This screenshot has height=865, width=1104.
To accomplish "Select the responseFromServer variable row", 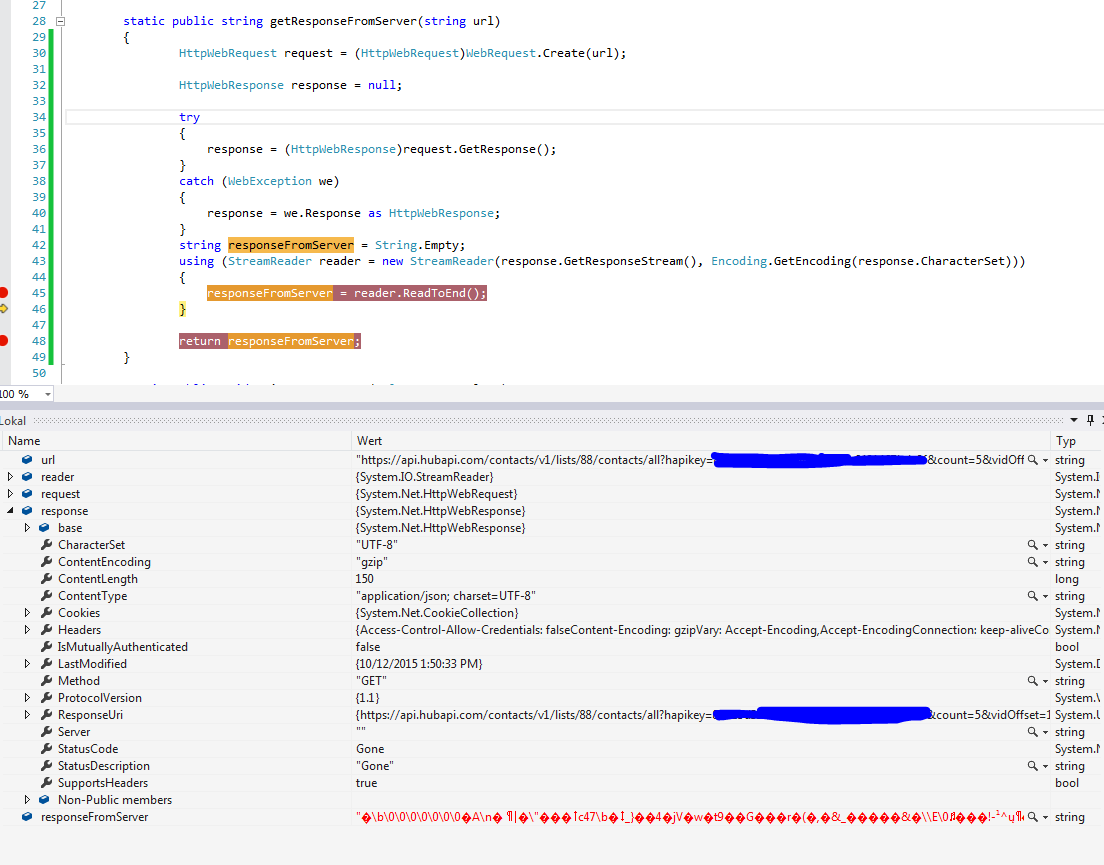I will coord(552,817).
